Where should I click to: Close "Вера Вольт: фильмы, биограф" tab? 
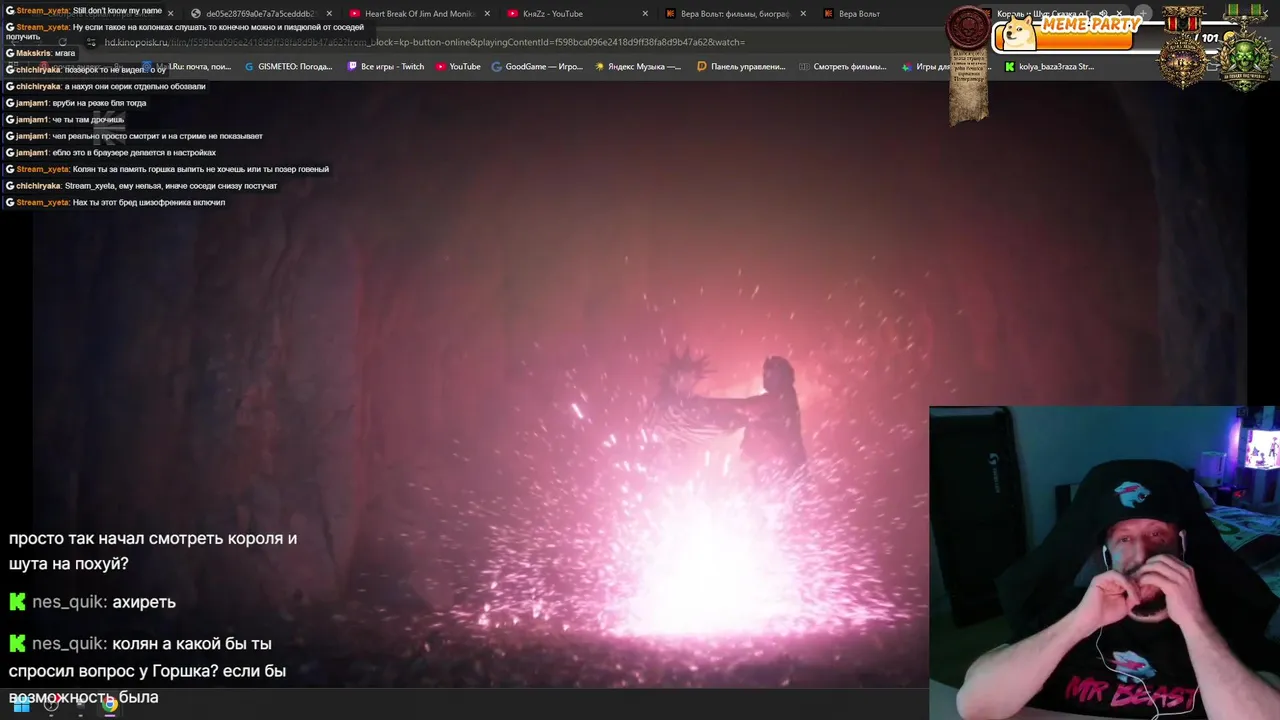(803, 14)
